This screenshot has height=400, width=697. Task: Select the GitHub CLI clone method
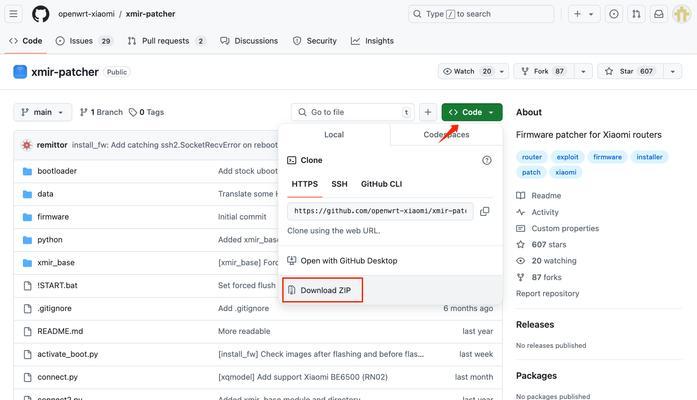(x=381, y=184)
